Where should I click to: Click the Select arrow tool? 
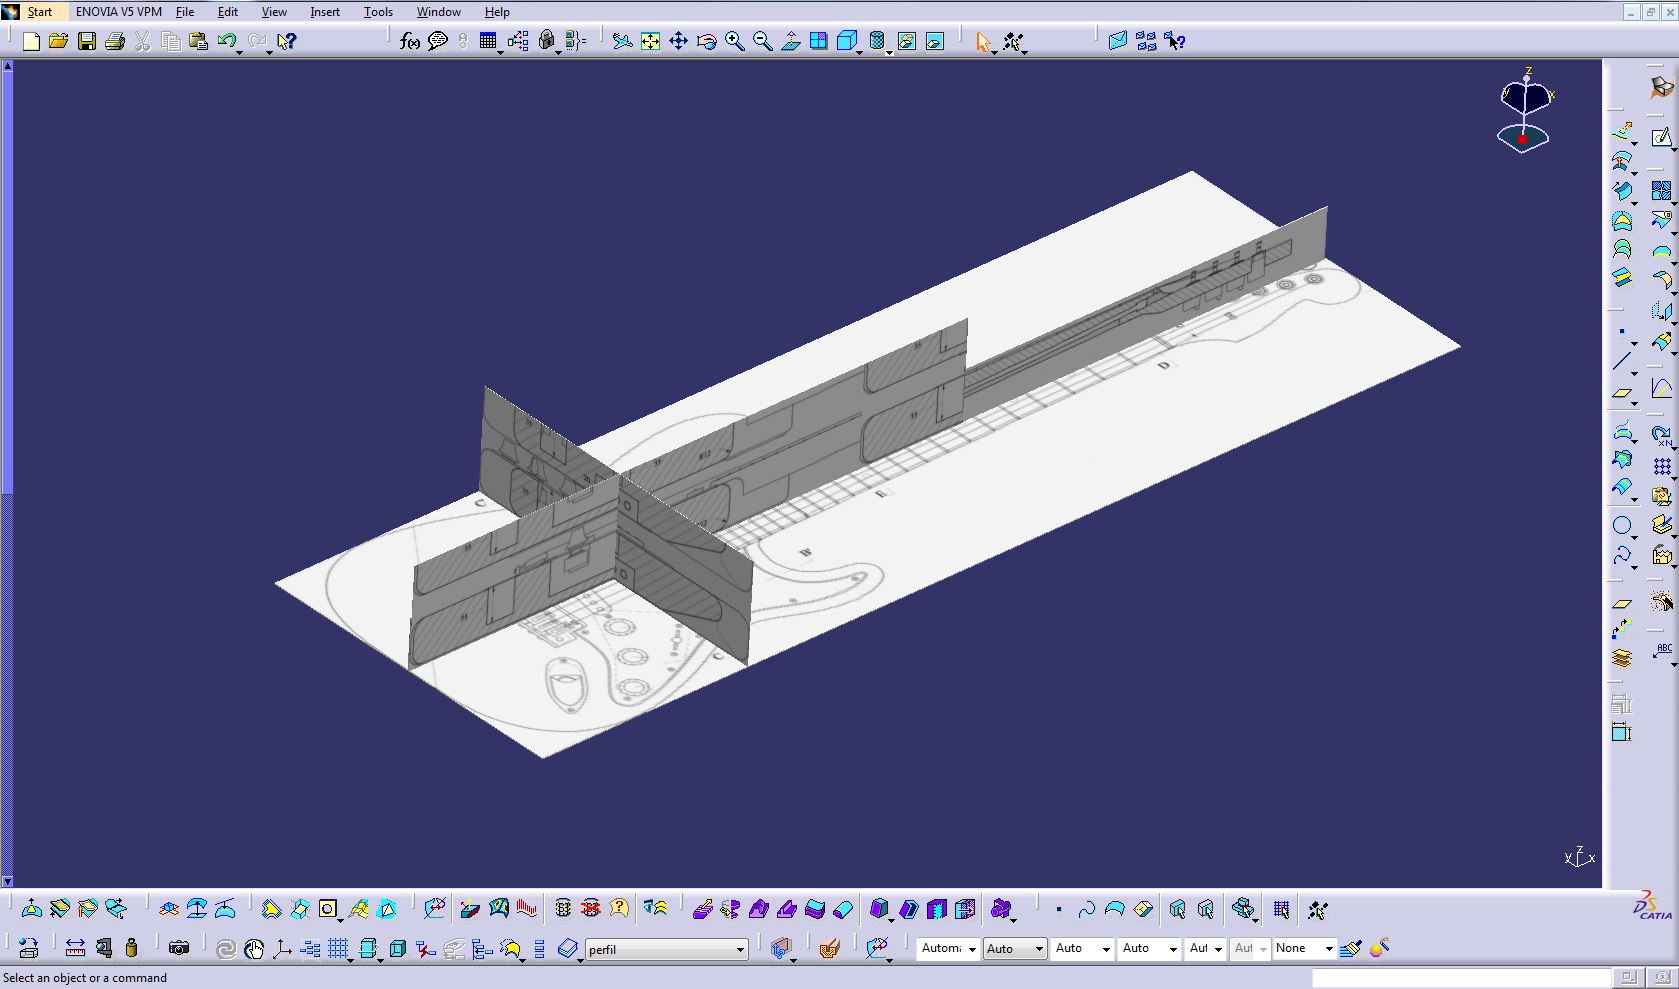tap(983, 41)
